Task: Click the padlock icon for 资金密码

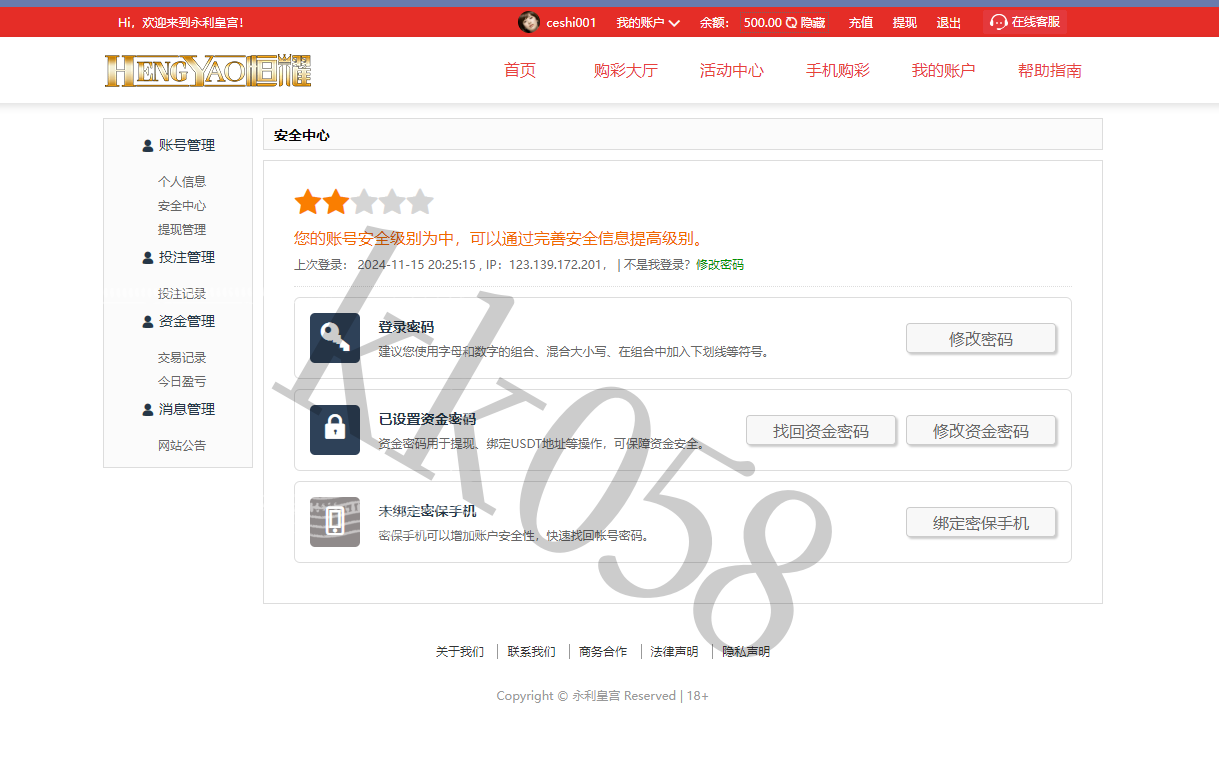Action: (x=335, y=430)
